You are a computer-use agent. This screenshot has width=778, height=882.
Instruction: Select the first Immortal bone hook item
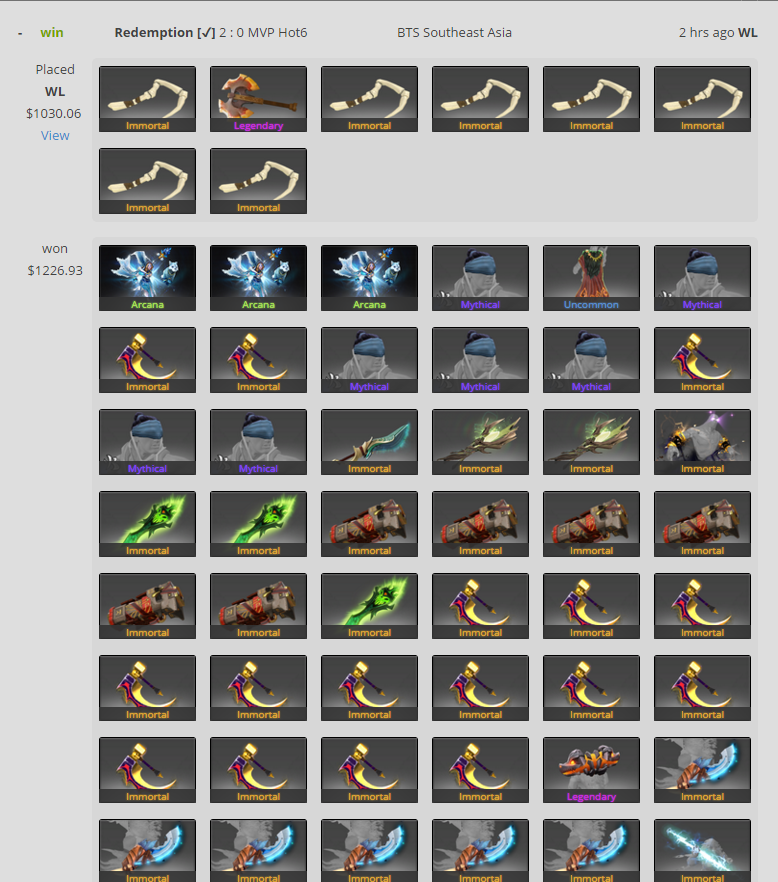click(x=147, y=99)
